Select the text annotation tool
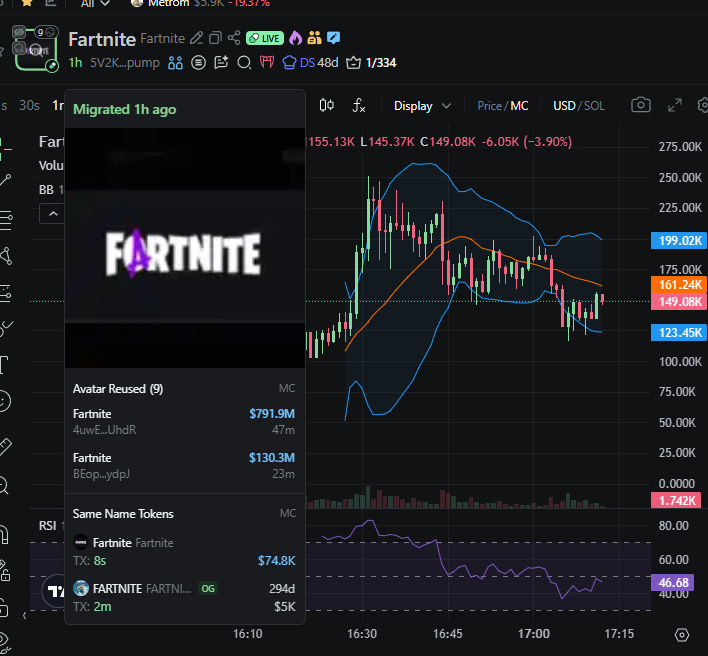Viewport: 708px width, 656px height. tap(4, 365)
